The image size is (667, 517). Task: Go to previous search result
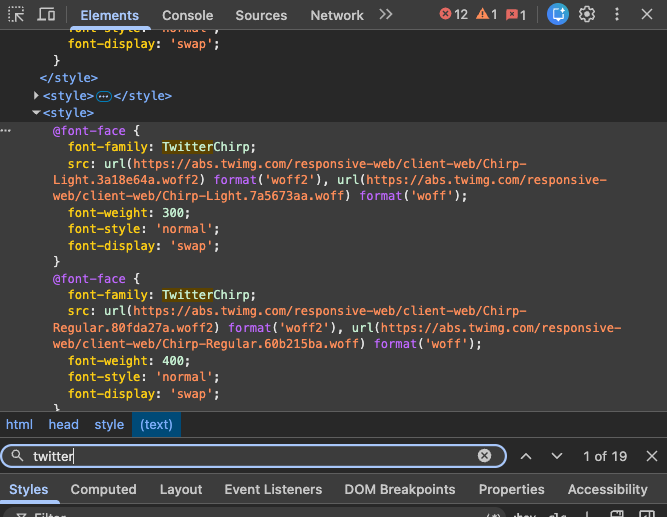pos(526,456)
